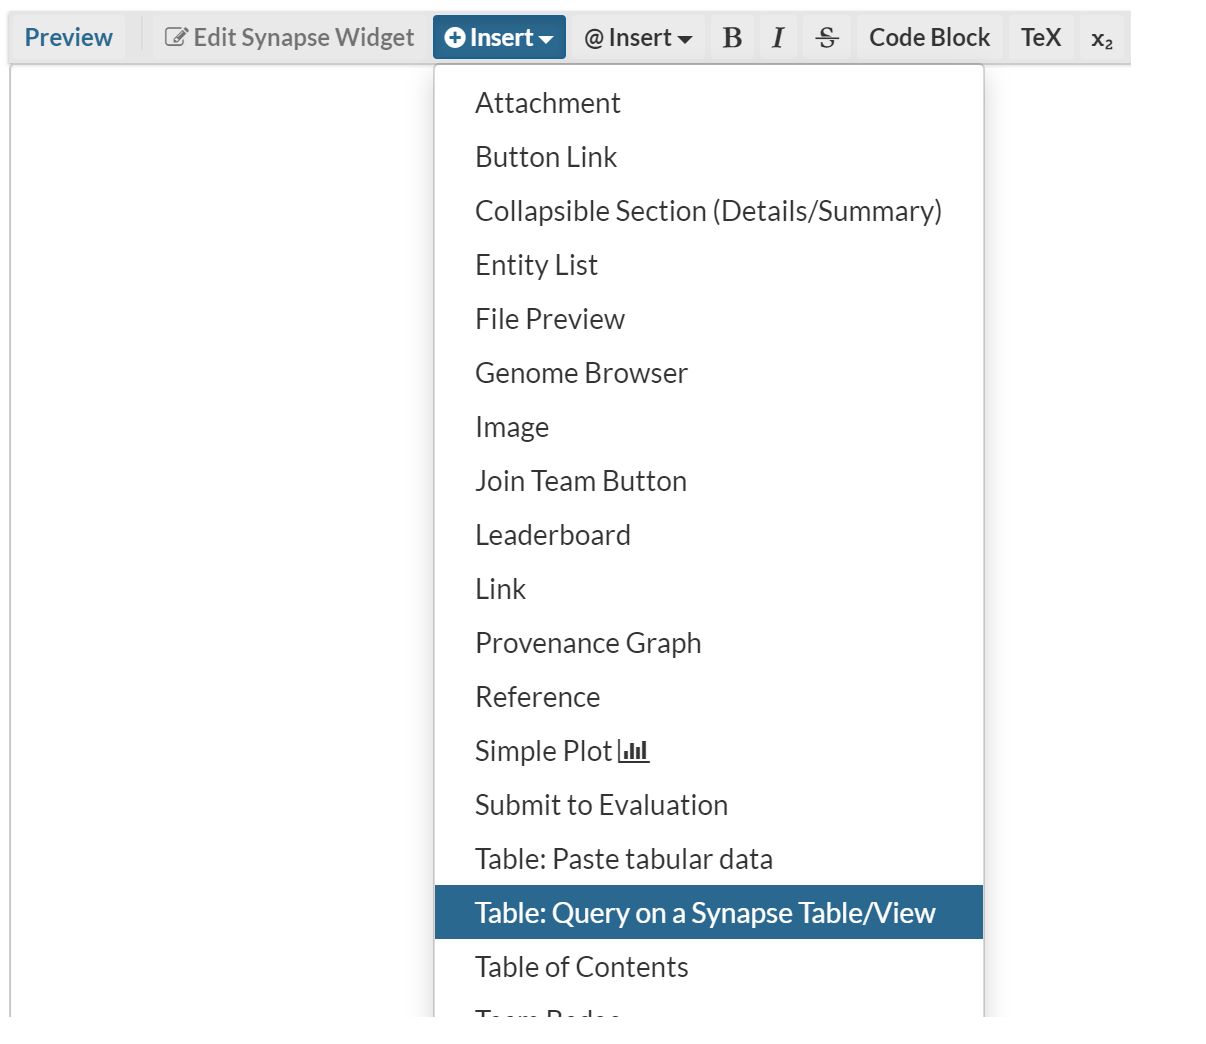Select the Table of Contents option
The height and width of the screenshot is (1044, 1206).
point(581,966)
